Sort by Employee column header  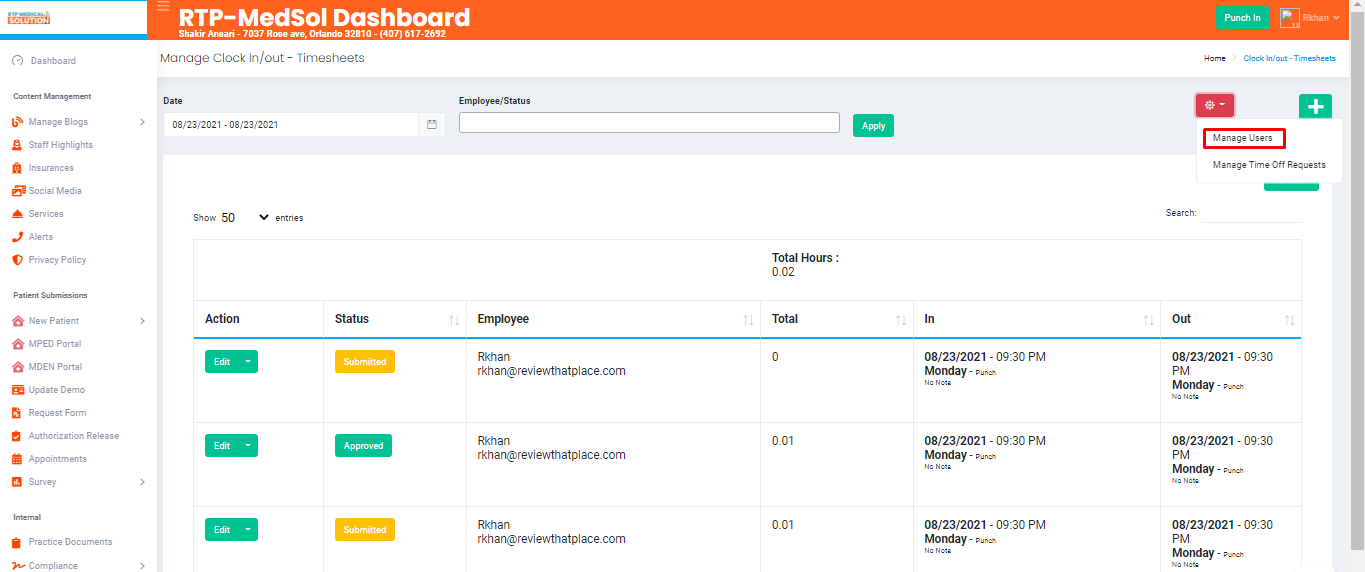pyautogui.click(x=613, y=319)
